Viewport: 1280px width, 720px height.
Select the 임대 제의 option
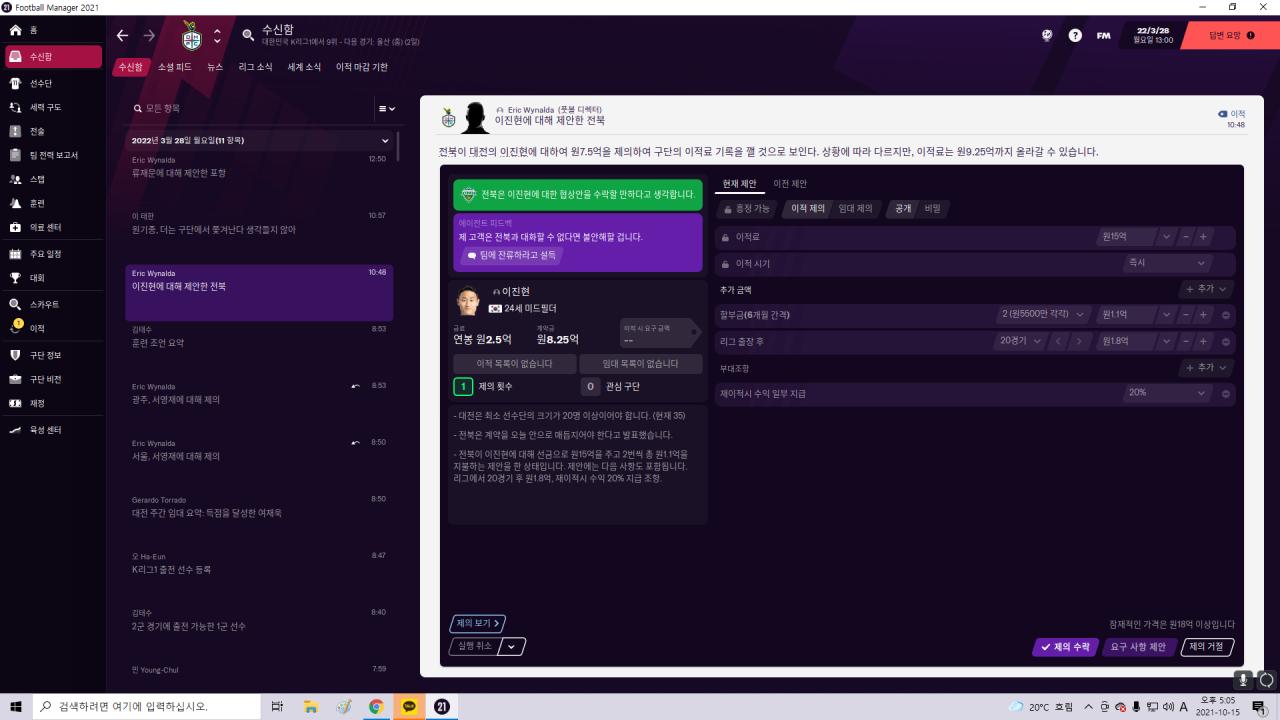[855, 209]
